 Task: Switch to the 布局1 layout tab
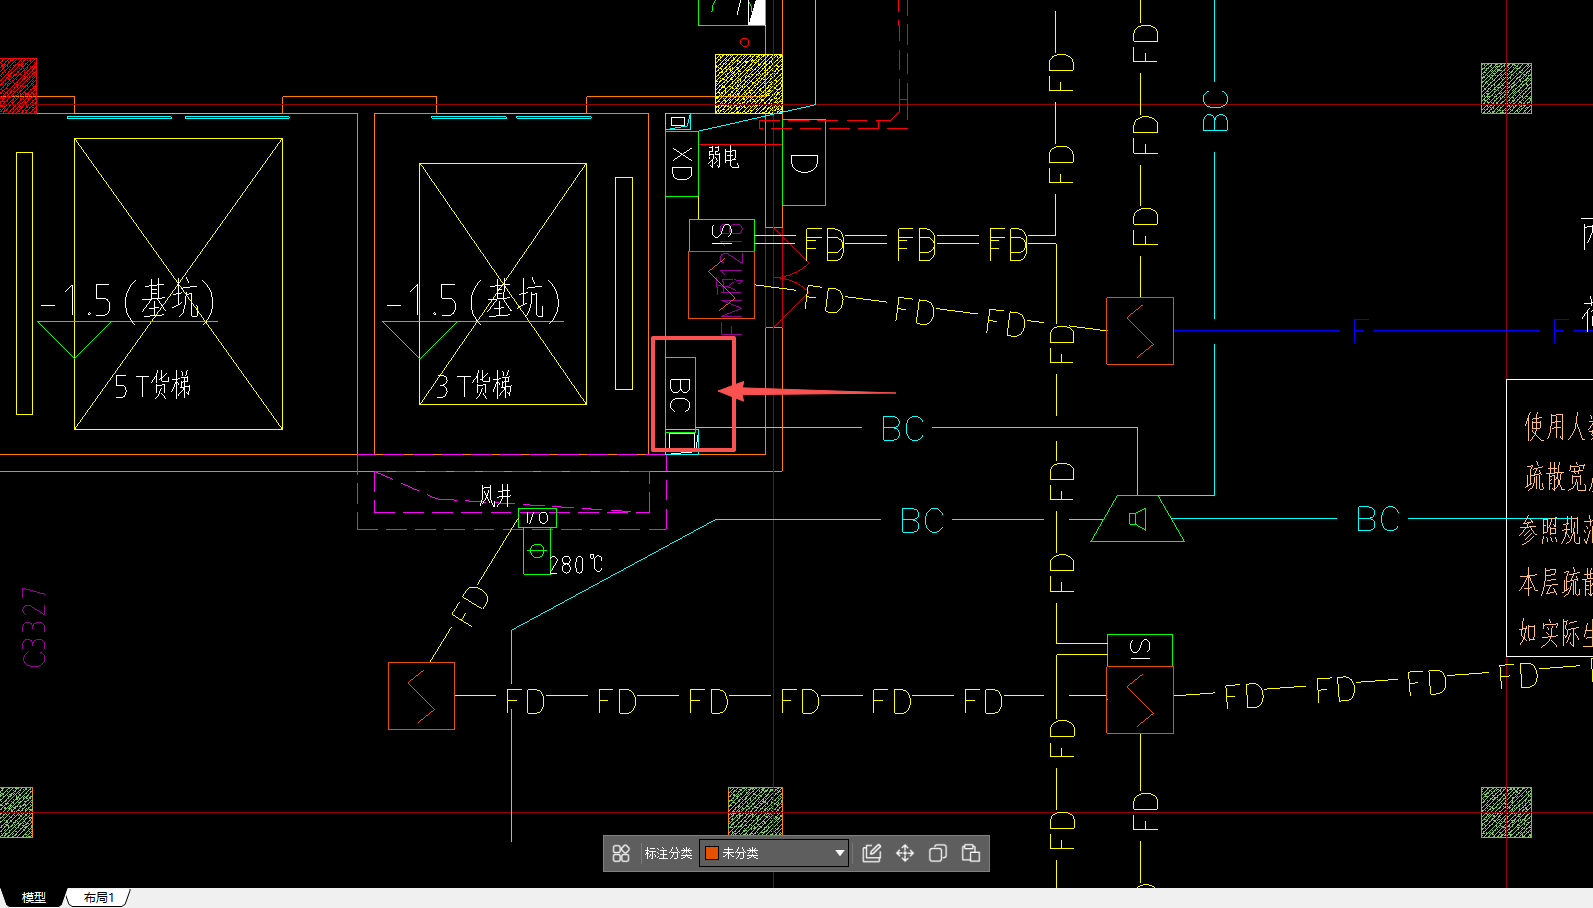pos(98,898)
